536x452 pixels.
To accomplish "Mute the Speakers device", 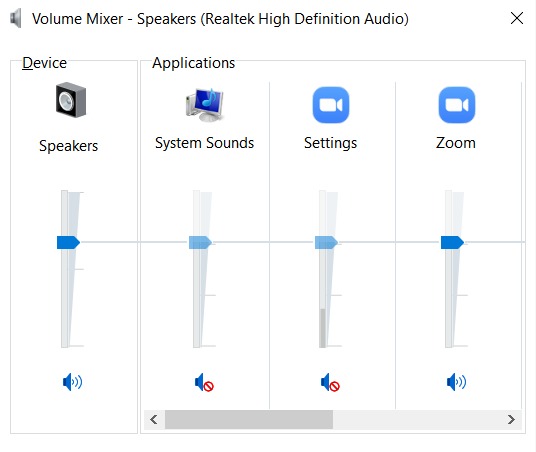I will point(72,382).
